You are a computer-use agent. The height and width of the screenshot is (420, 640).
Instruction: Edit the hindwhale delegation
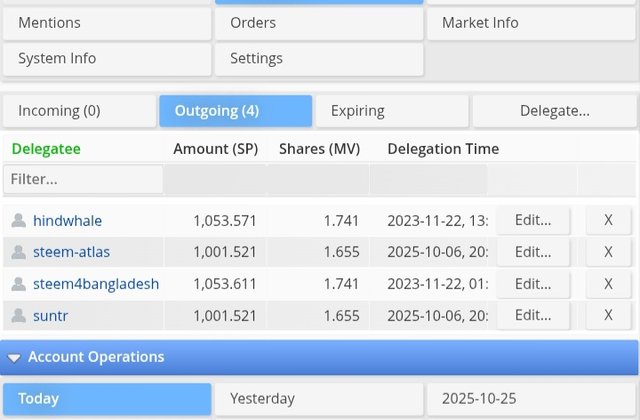pos(533,221)
